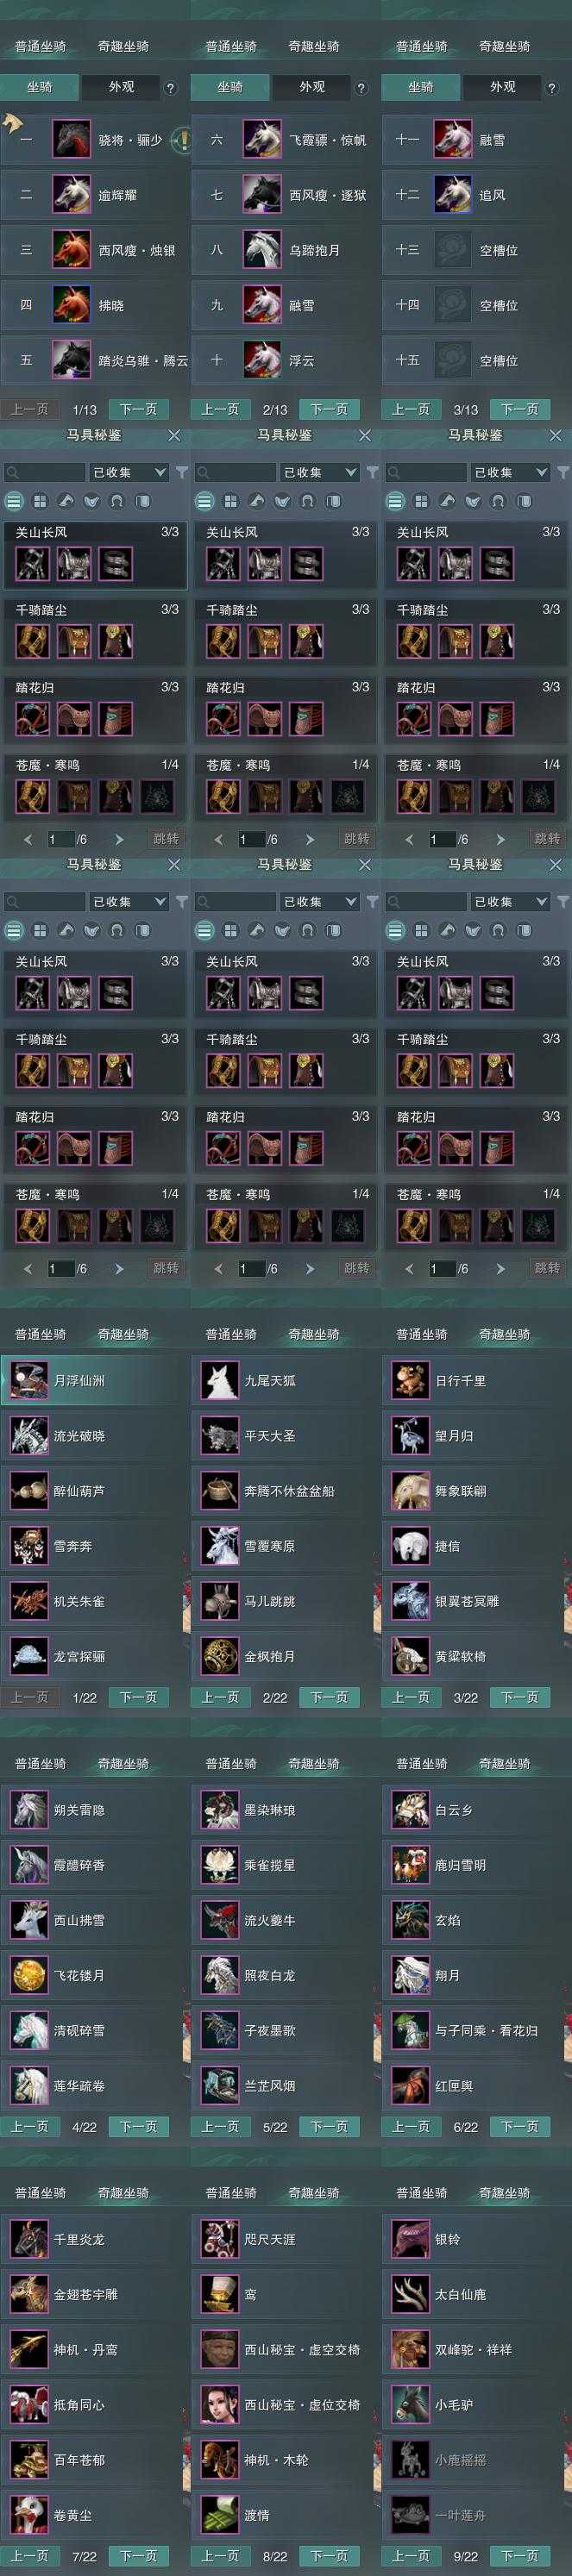
Task: Select the 飞花镂月 golden mount icon
Action: (29, 1975)
